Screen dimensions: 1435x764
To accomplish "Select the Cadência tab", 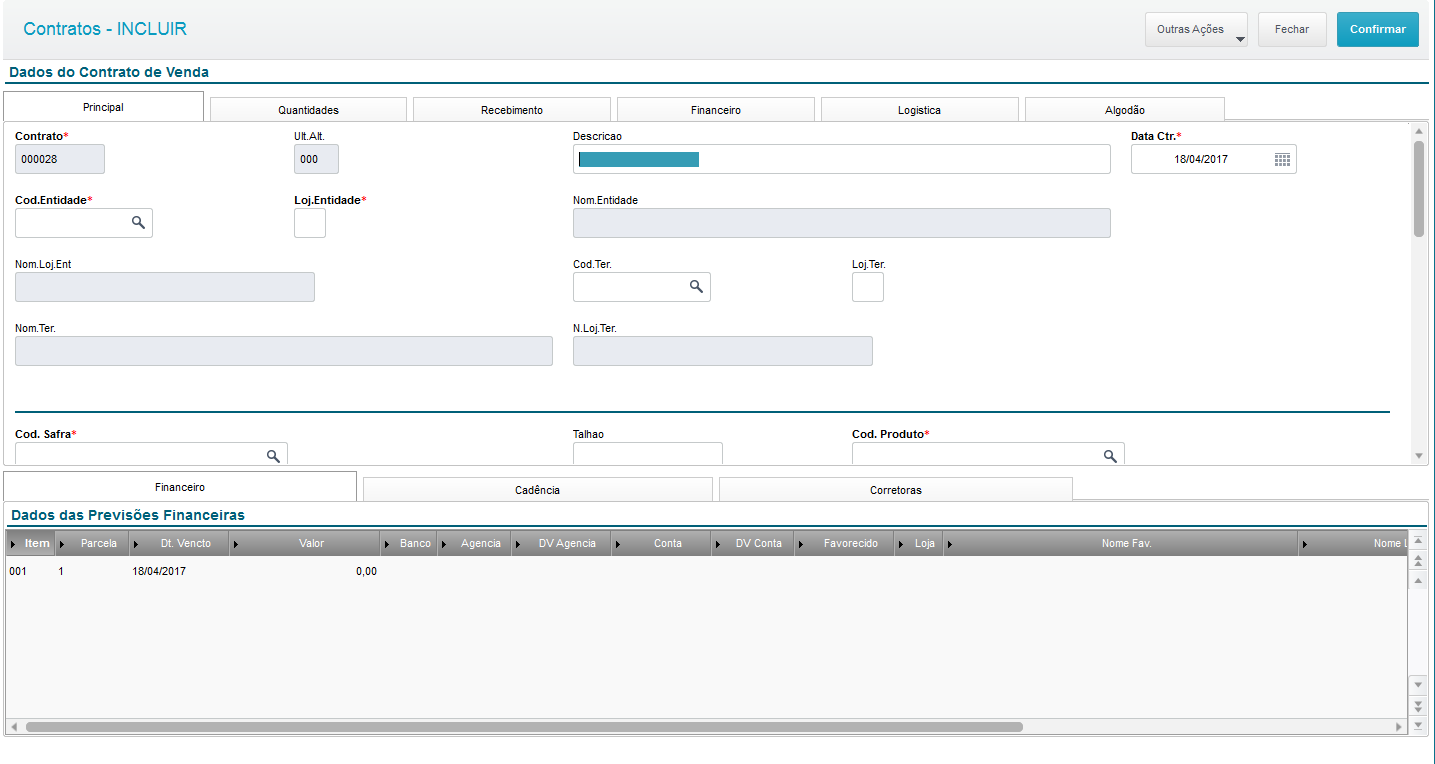I will [x=538, y=490].
